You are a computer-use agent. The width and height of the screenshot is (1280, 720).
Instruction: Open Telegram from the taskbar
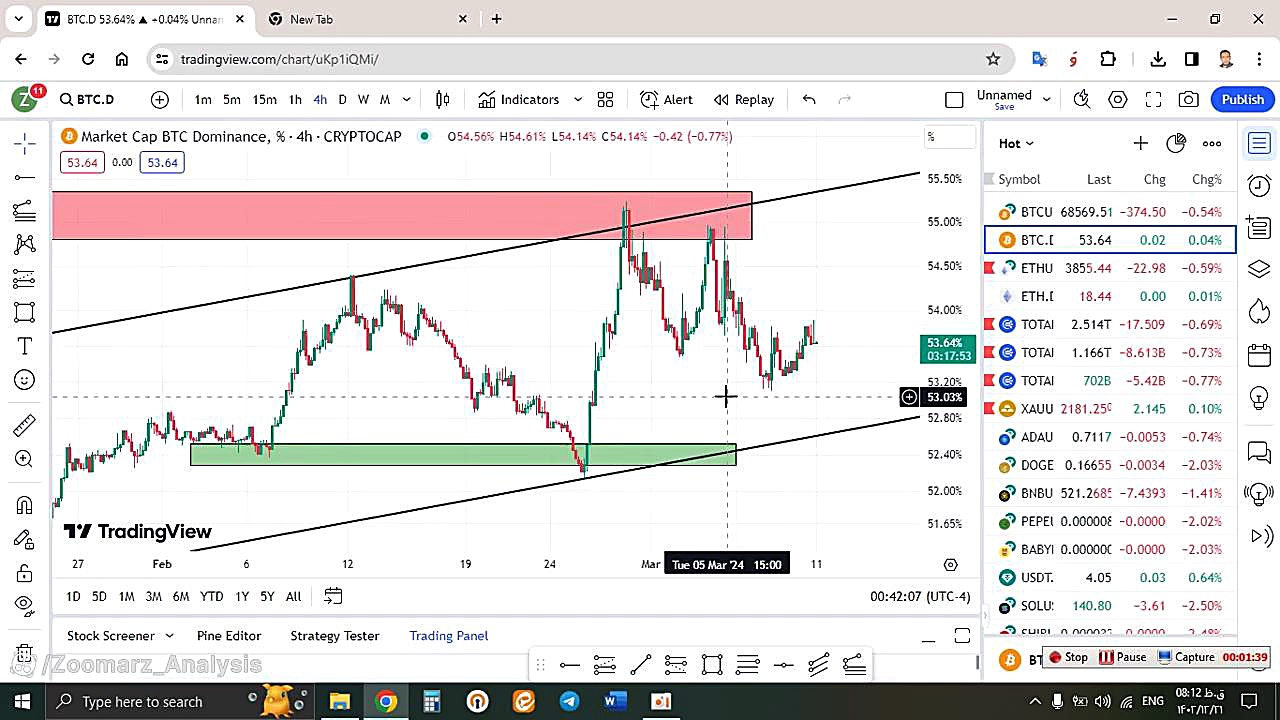569,701
